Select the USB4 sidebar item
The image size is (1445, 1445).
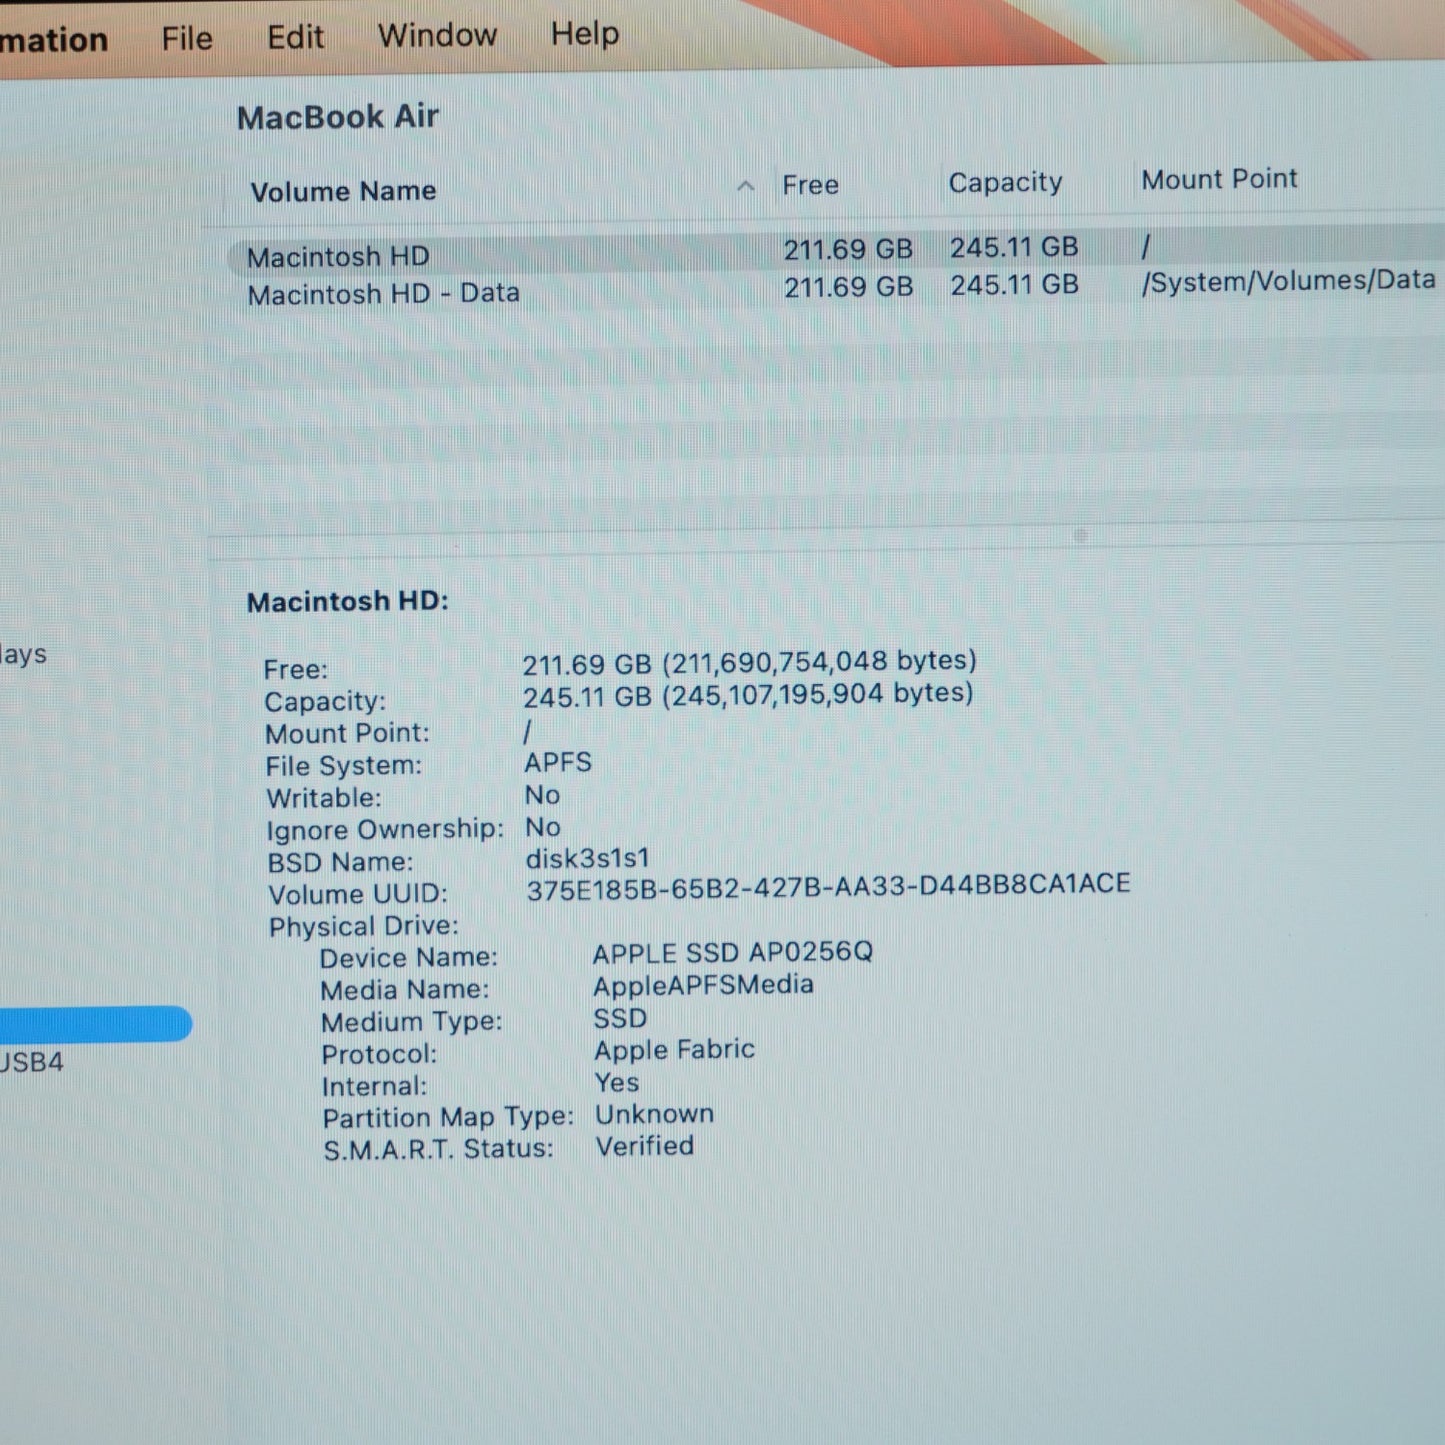pyautogui.click(x=32, y=1062)
